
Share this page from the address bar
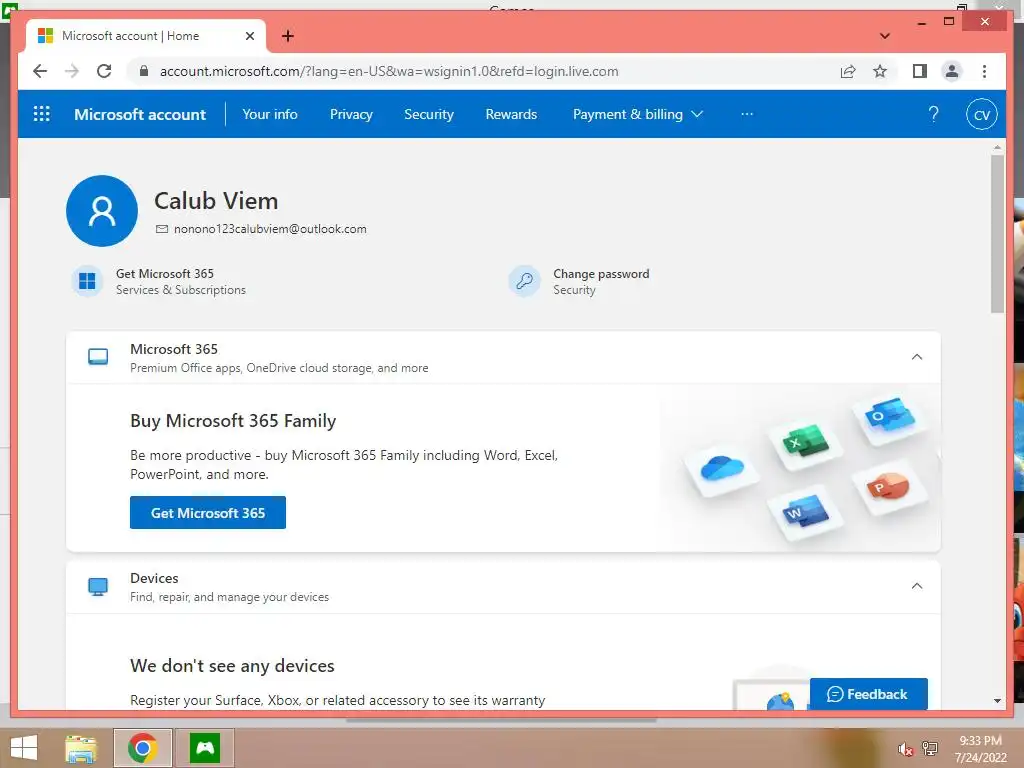coord(848,71)
